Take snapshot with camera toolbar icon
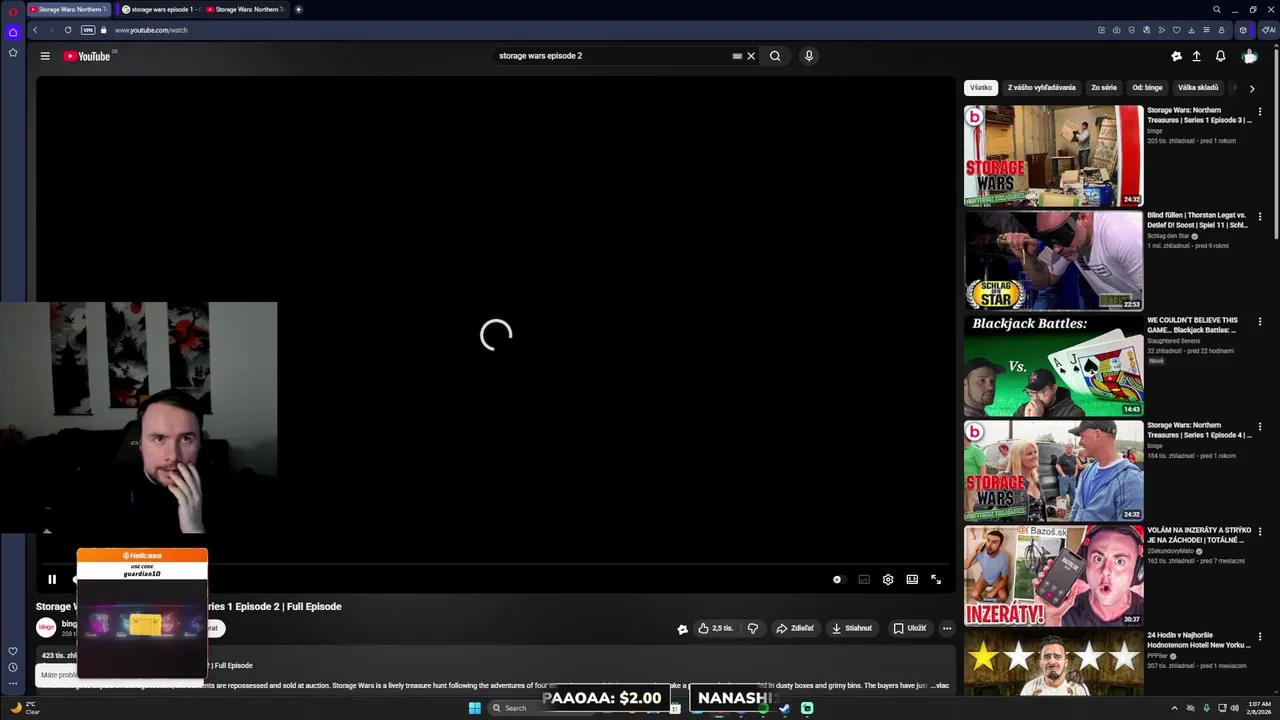The image size is (1280, 720). click(1117, 30)
